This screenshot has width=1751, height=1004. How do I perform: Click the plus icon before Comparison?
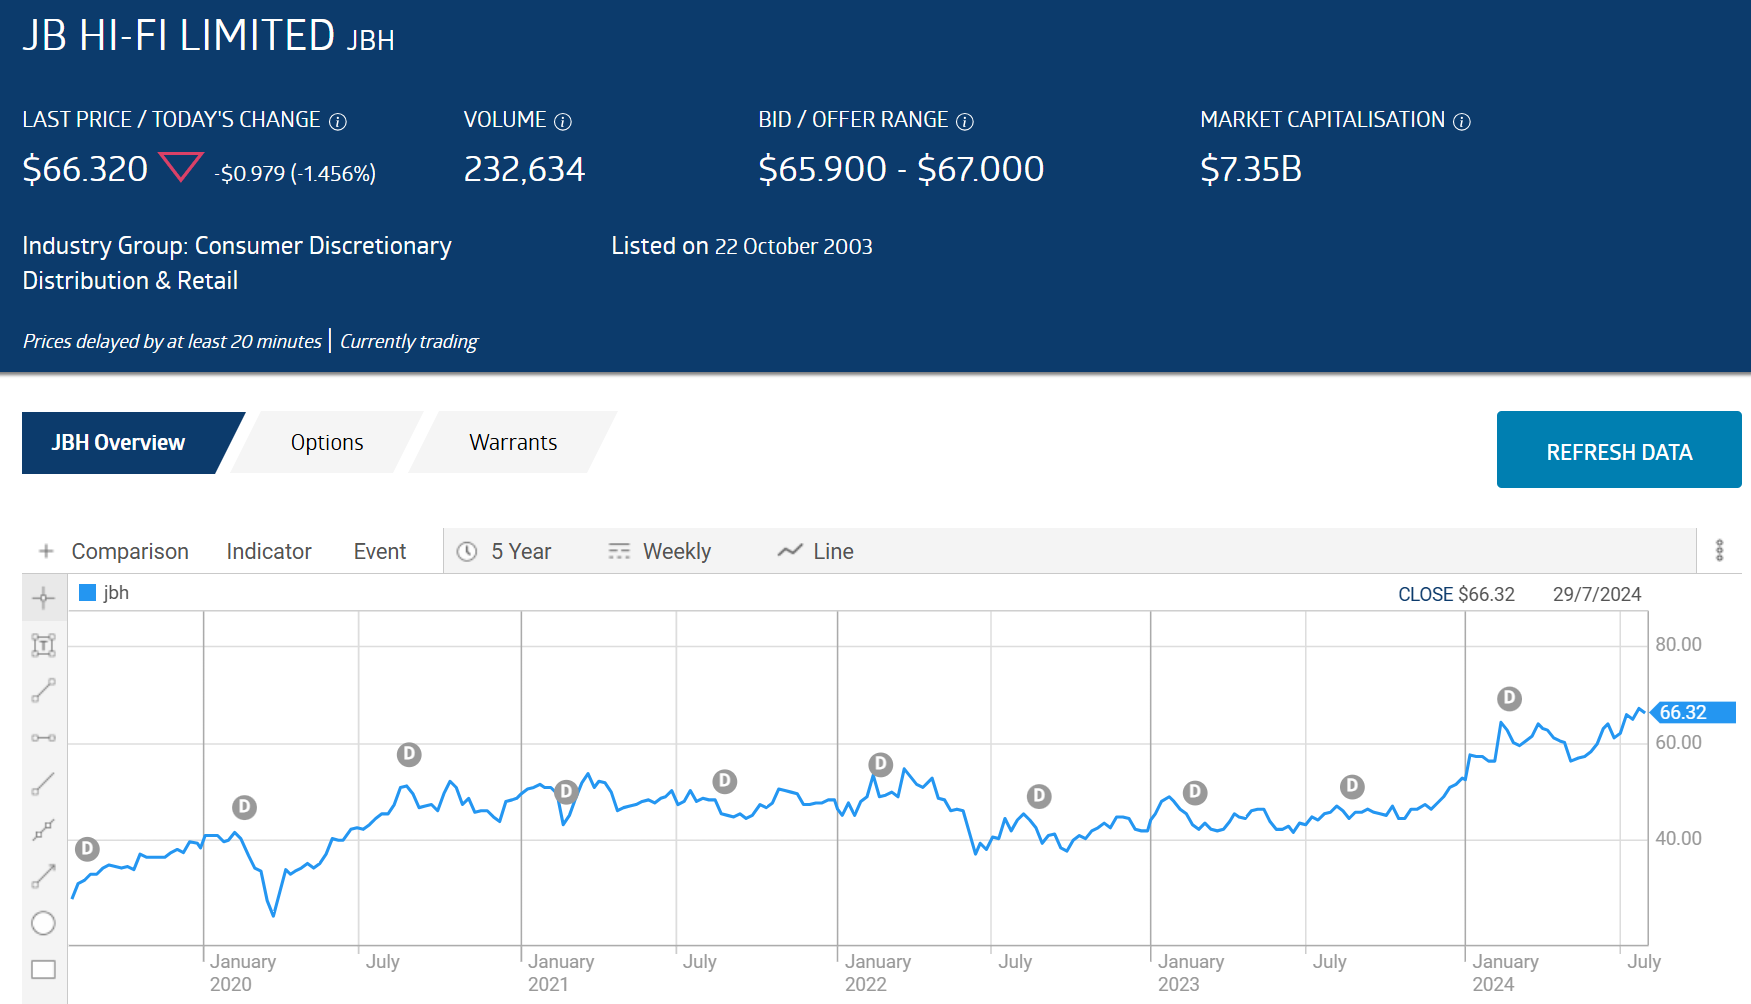[46, 551]
